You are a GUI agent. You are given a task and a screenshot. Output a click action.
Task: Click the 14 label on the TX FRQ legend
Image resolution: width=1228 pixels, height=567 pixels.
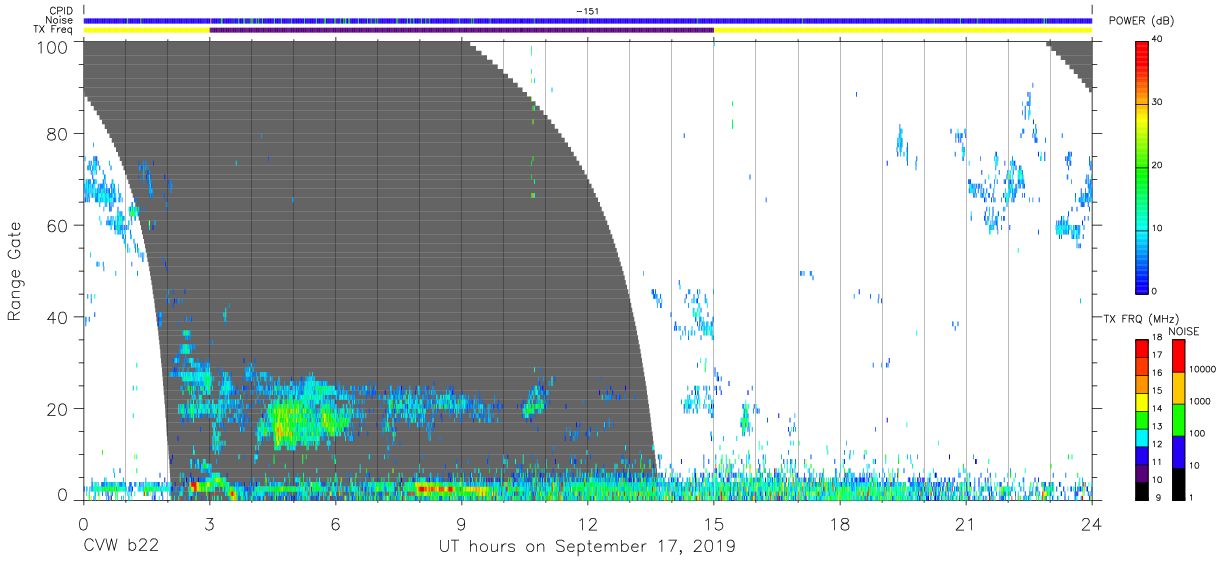pyautogui.click(x=1157, y=408)
